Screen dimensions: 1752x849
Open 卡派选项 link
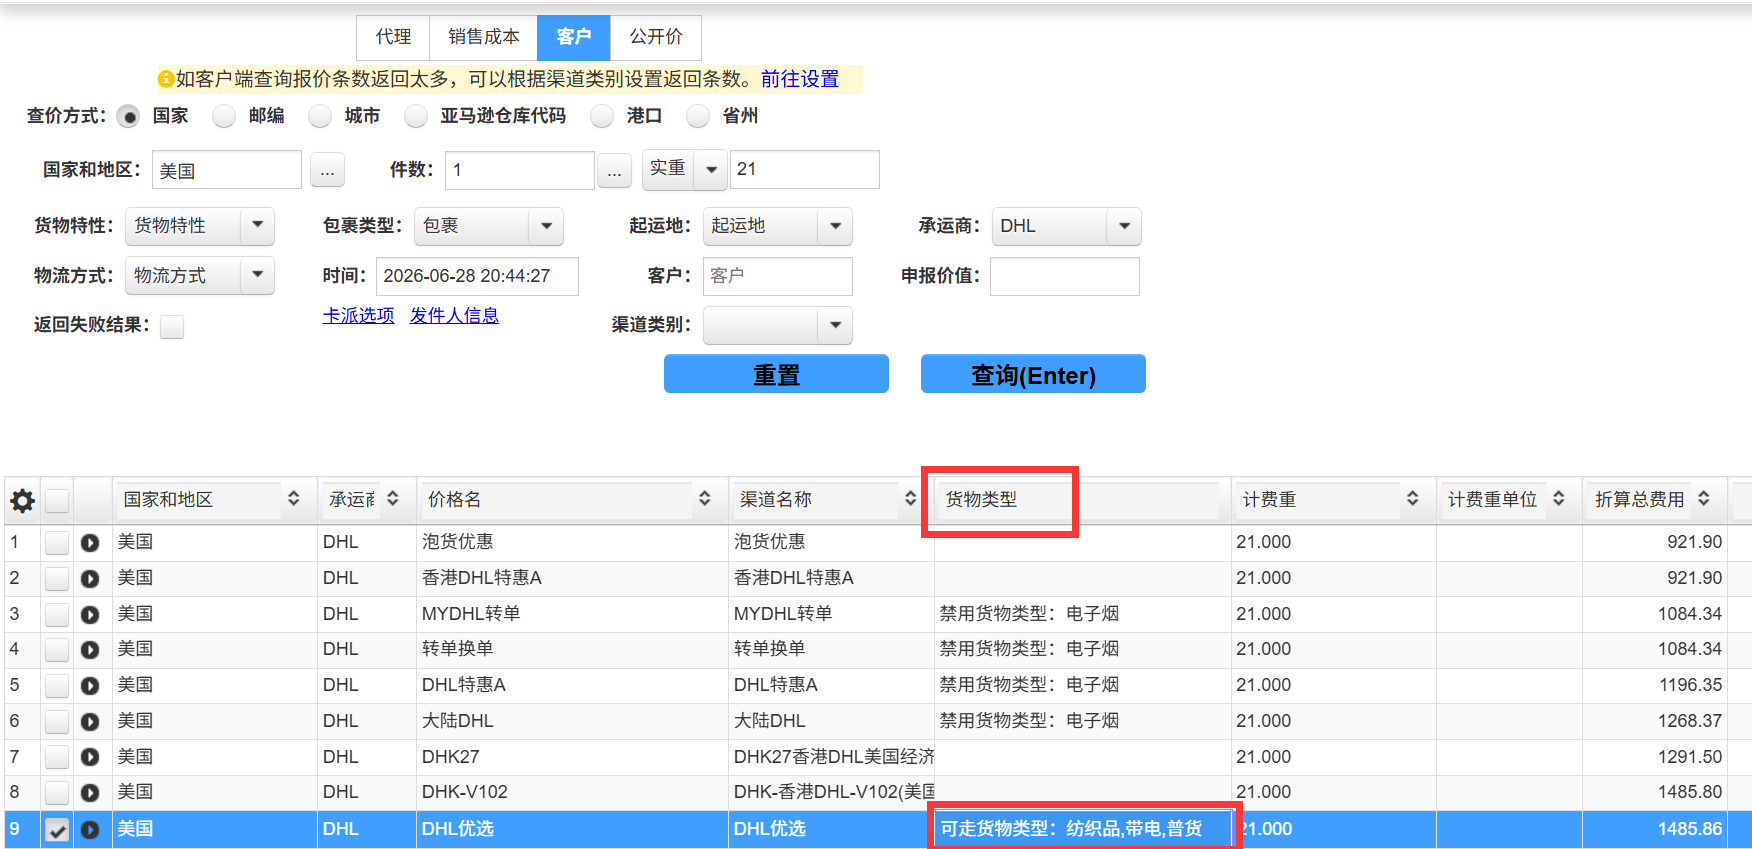(x=358, y=316)
